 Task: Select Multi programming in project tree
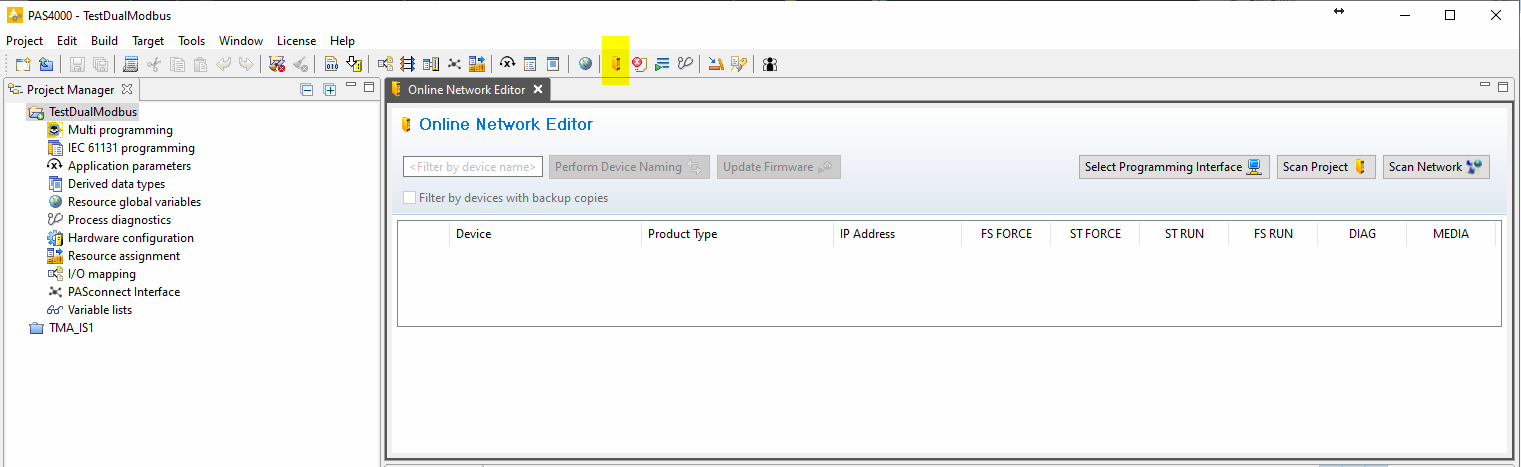(120, 130)
